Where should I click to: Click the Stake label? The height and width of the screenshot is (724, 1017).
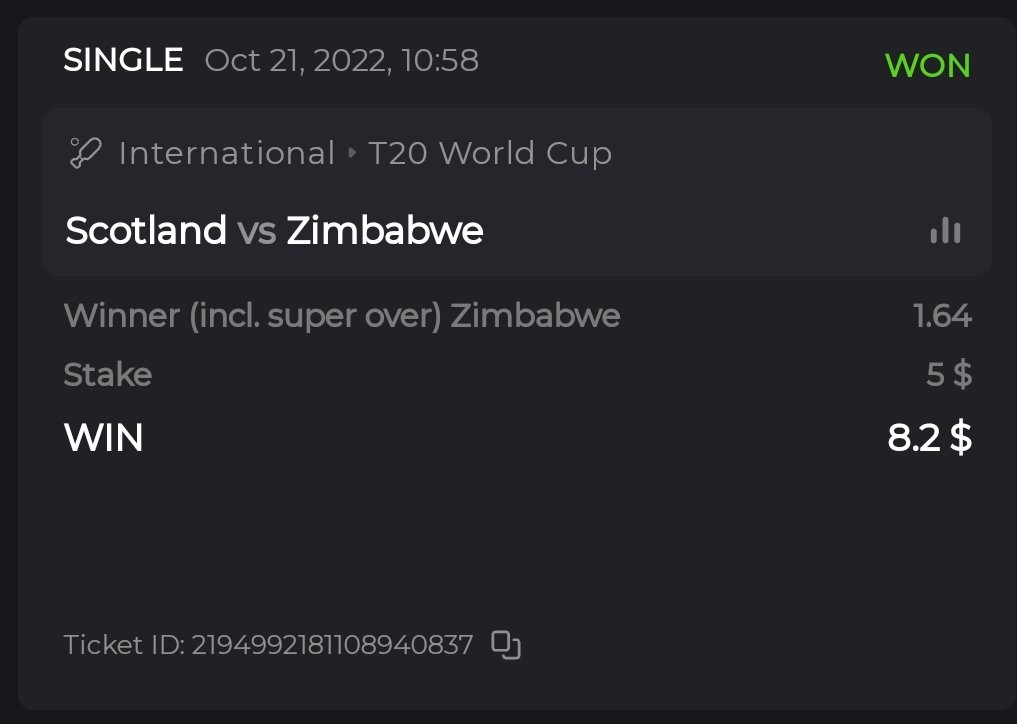[x=108, y=375]
